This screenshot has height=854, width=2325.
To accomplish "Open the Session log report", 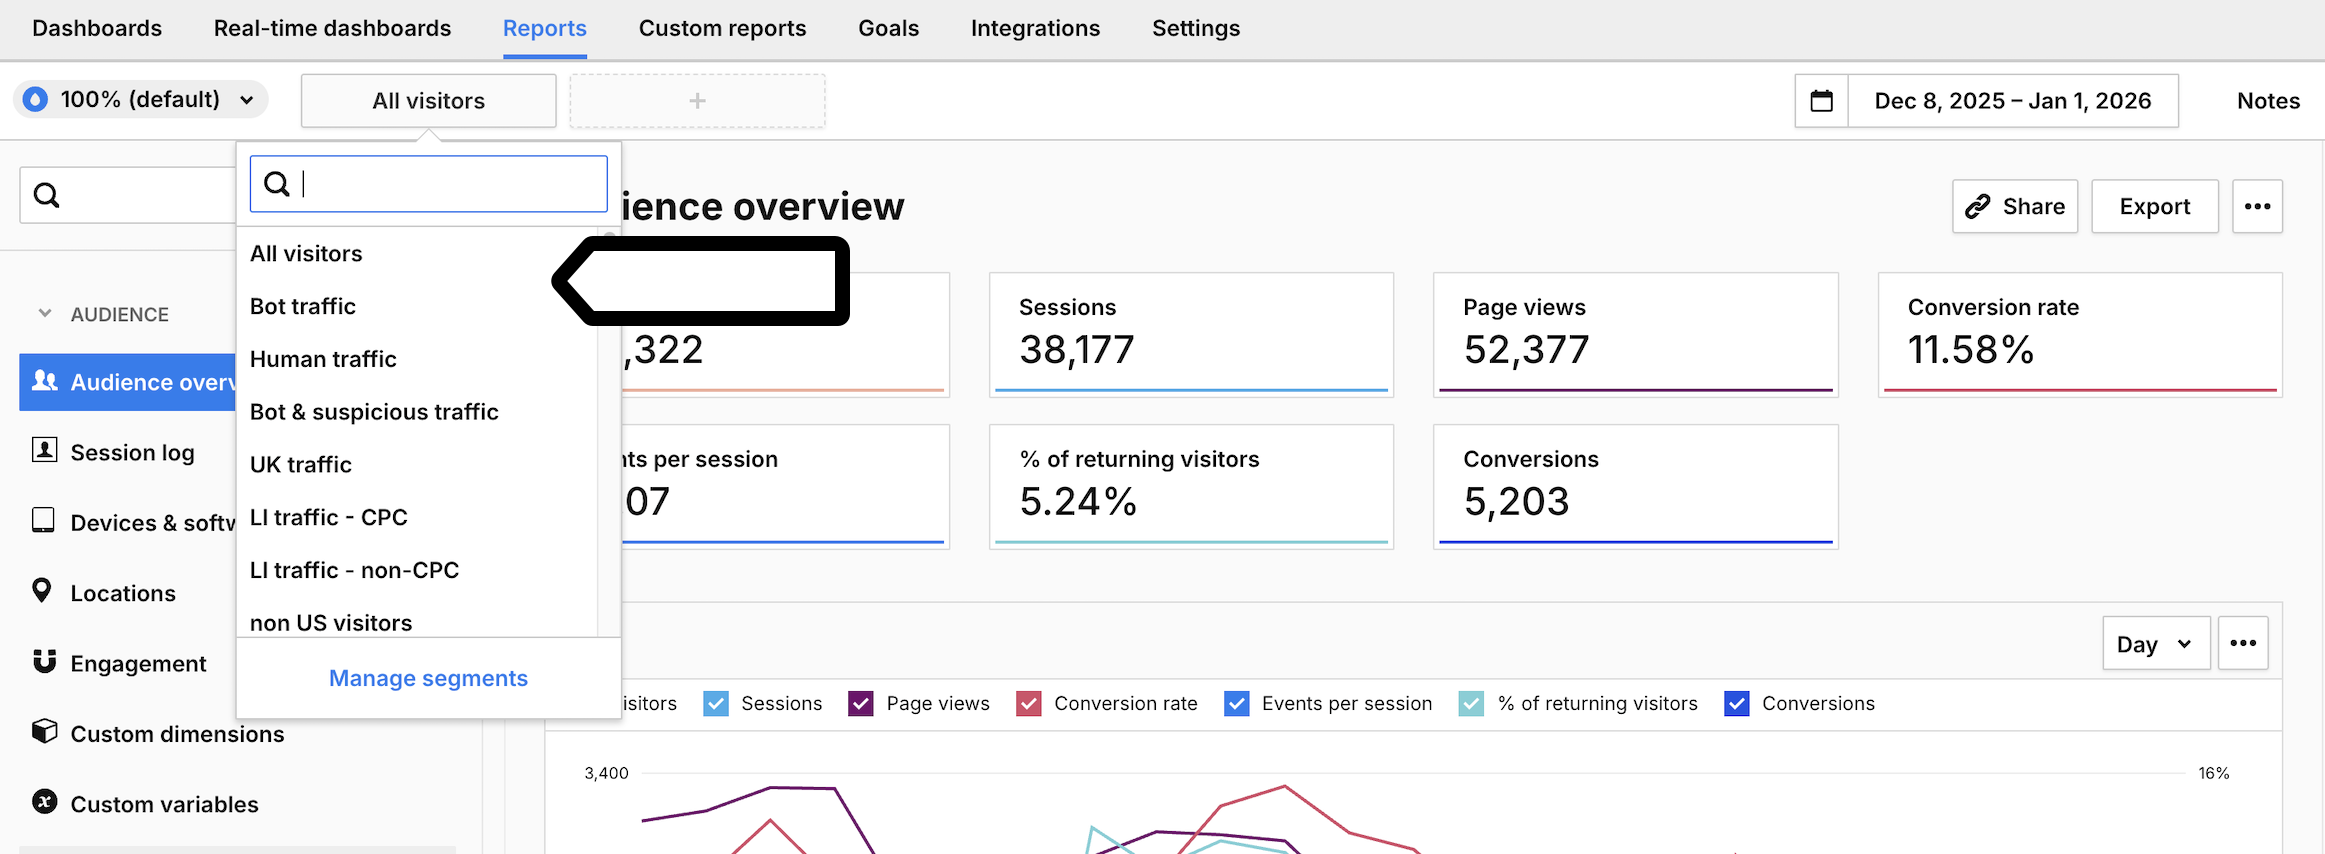I will coord(132,452).
